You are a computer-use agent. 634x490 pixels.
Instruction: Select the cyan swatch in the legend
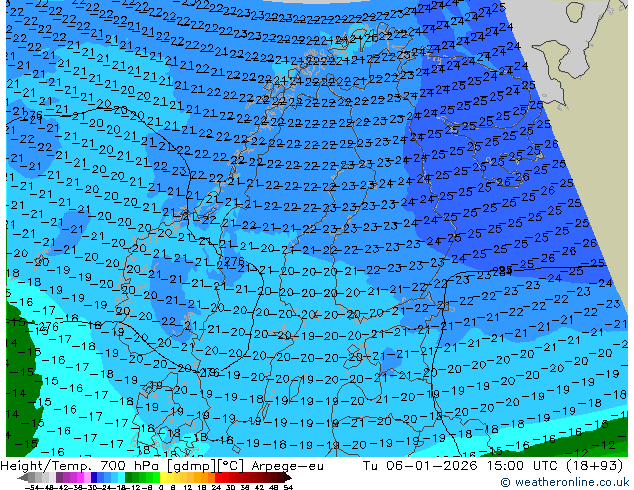[122, 477]
